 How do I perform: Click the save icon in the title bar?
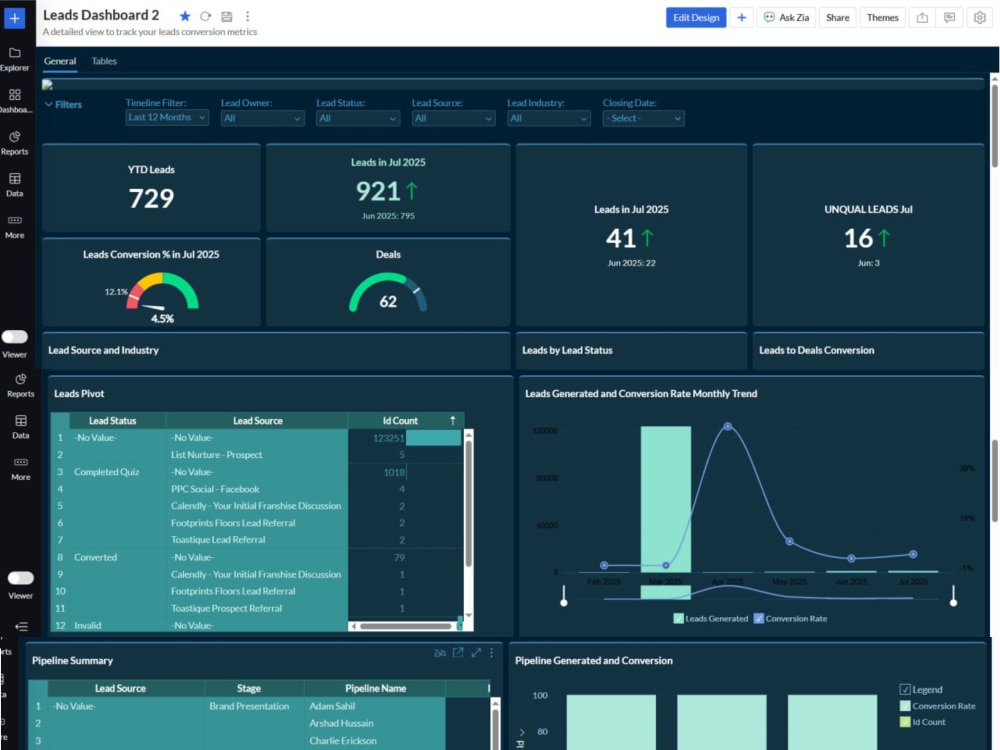pos(226,17)
